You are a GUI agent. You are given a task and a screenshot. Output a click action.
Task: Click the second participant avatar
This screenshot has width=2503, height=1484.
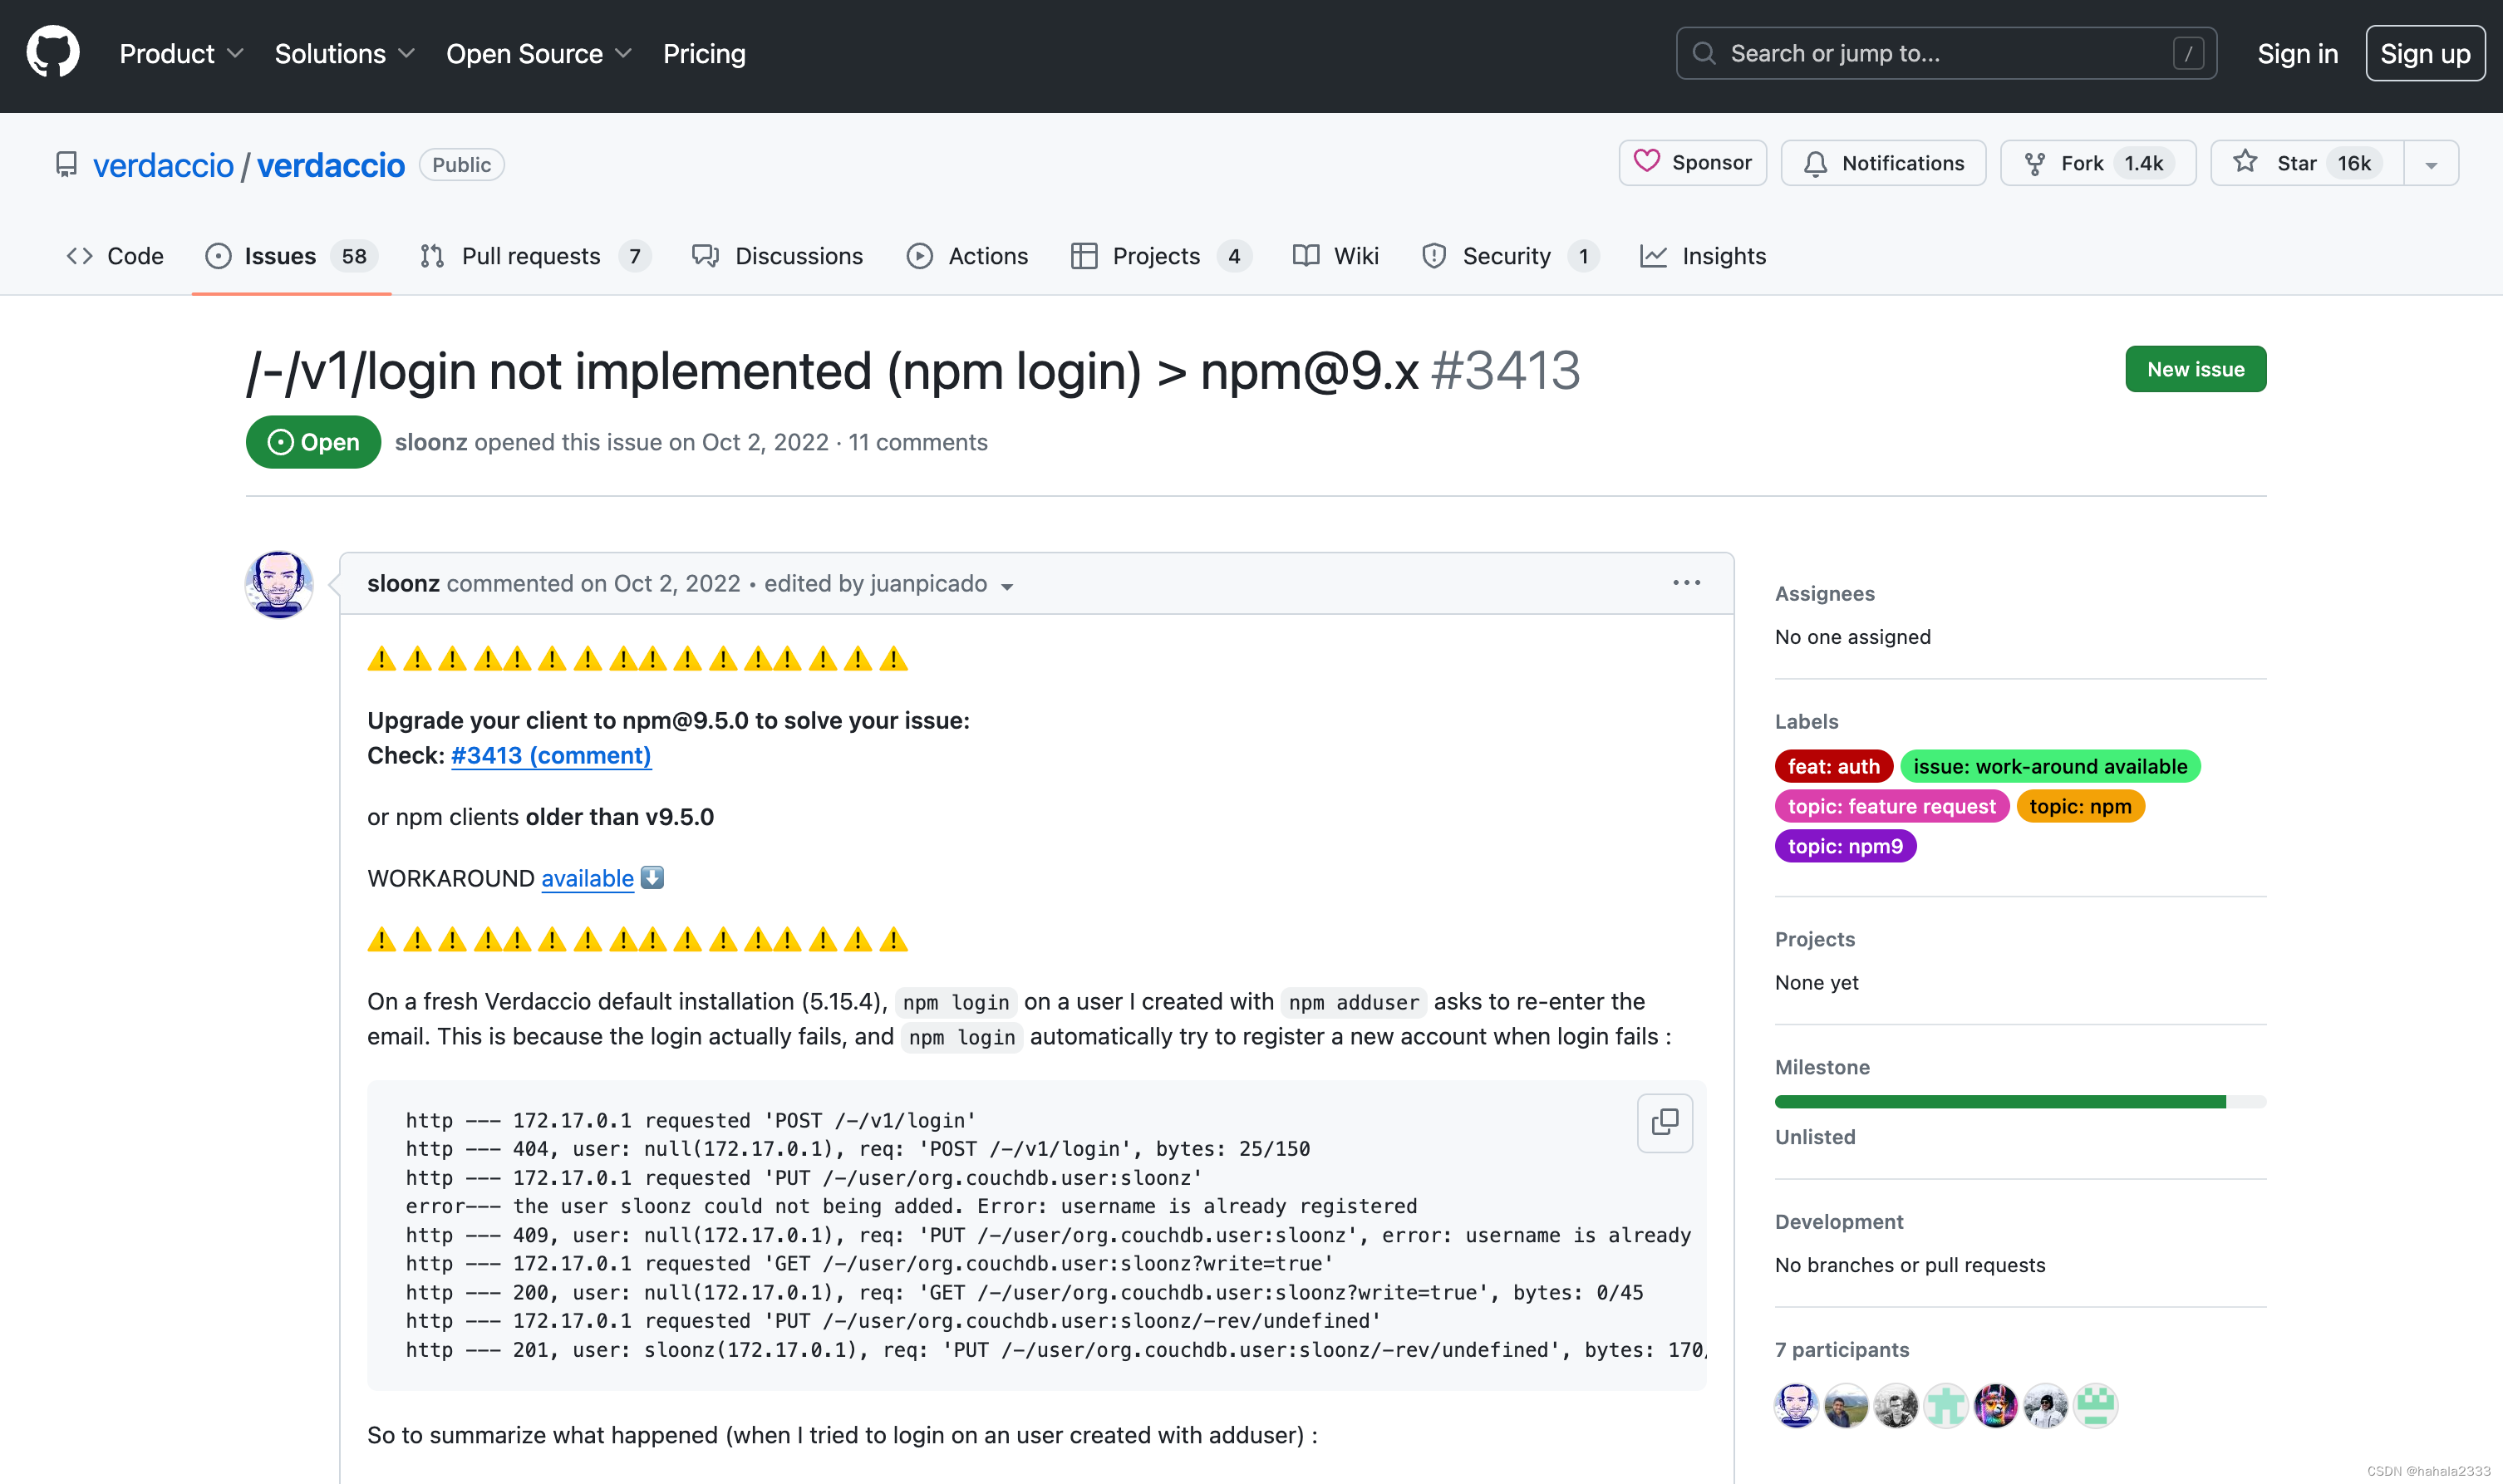point(1846,1406)
